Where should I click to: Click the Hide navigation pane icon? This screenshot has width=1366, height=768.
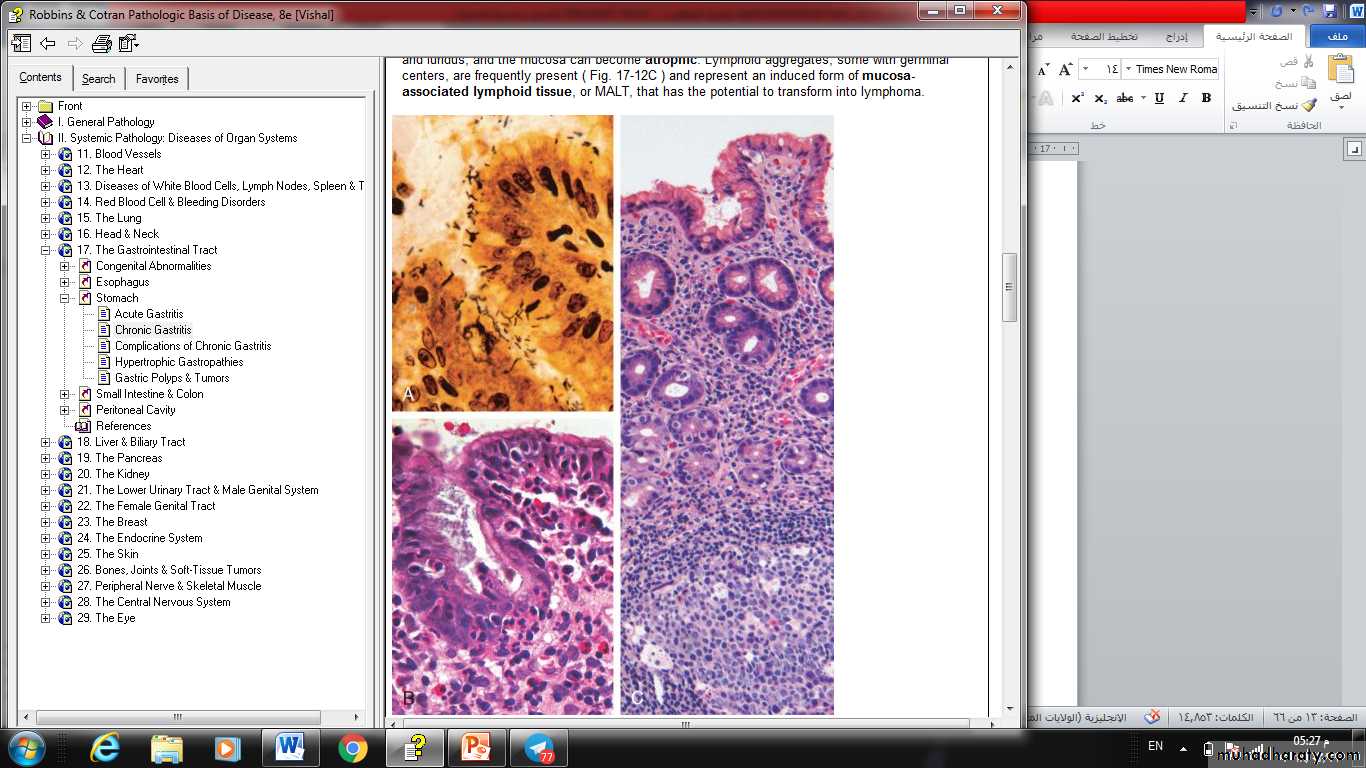pyautogui.click(x=21, y=43)
